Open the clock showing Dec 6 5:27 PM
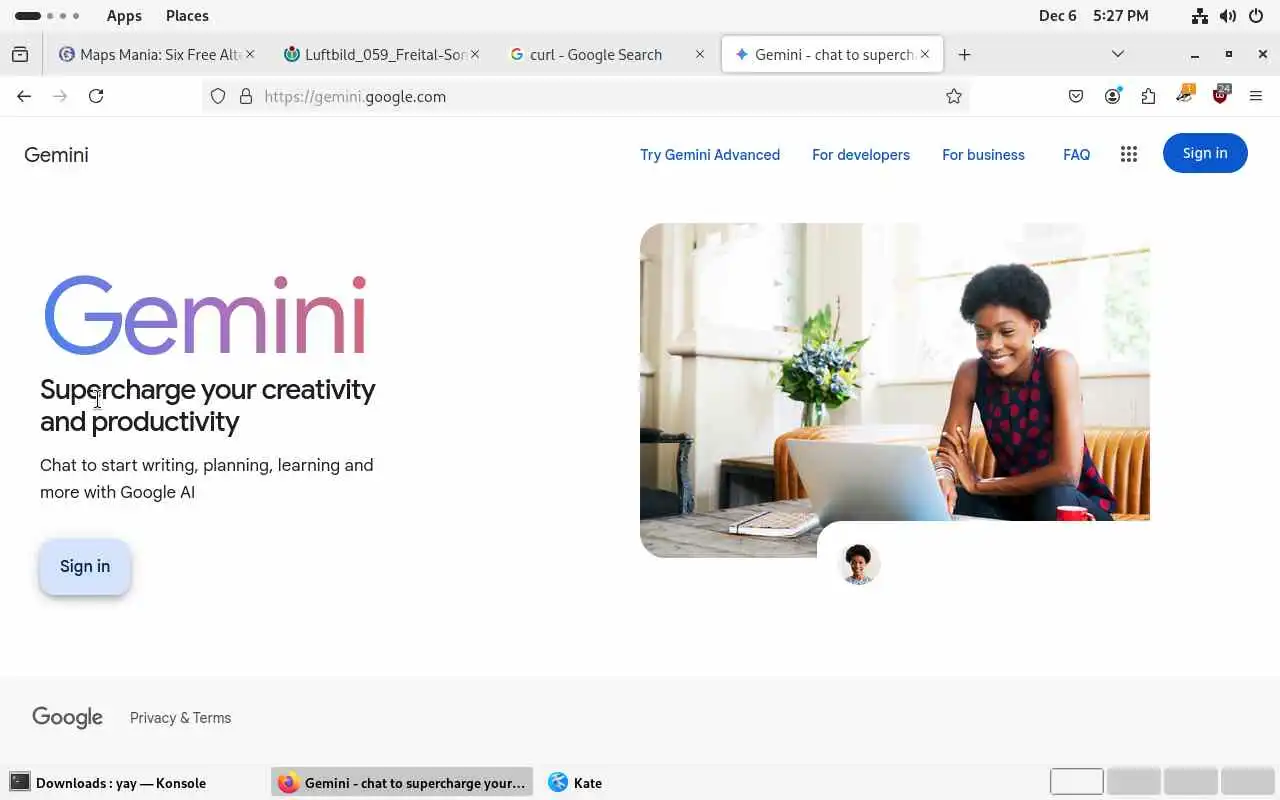1280x800 pixels. [1093, 16]
